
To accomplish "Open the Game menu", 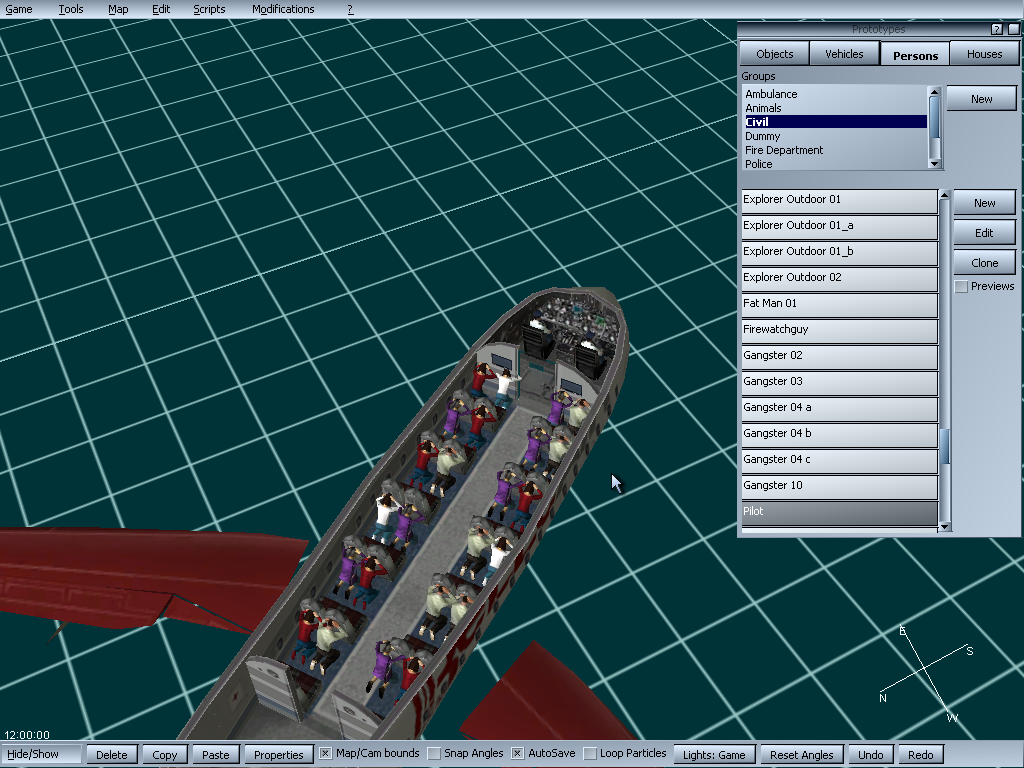I will pos(19,9).
